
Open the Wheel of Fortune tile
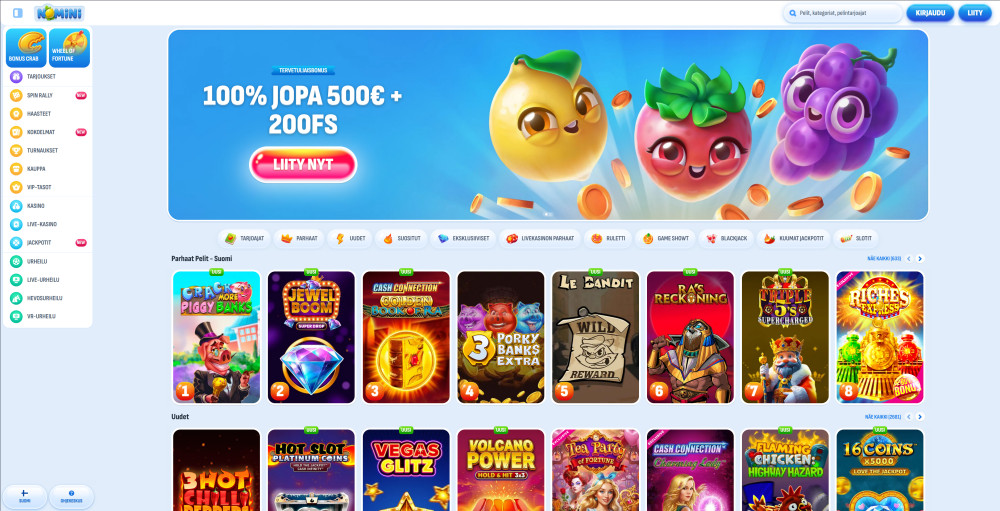[70, 48]
